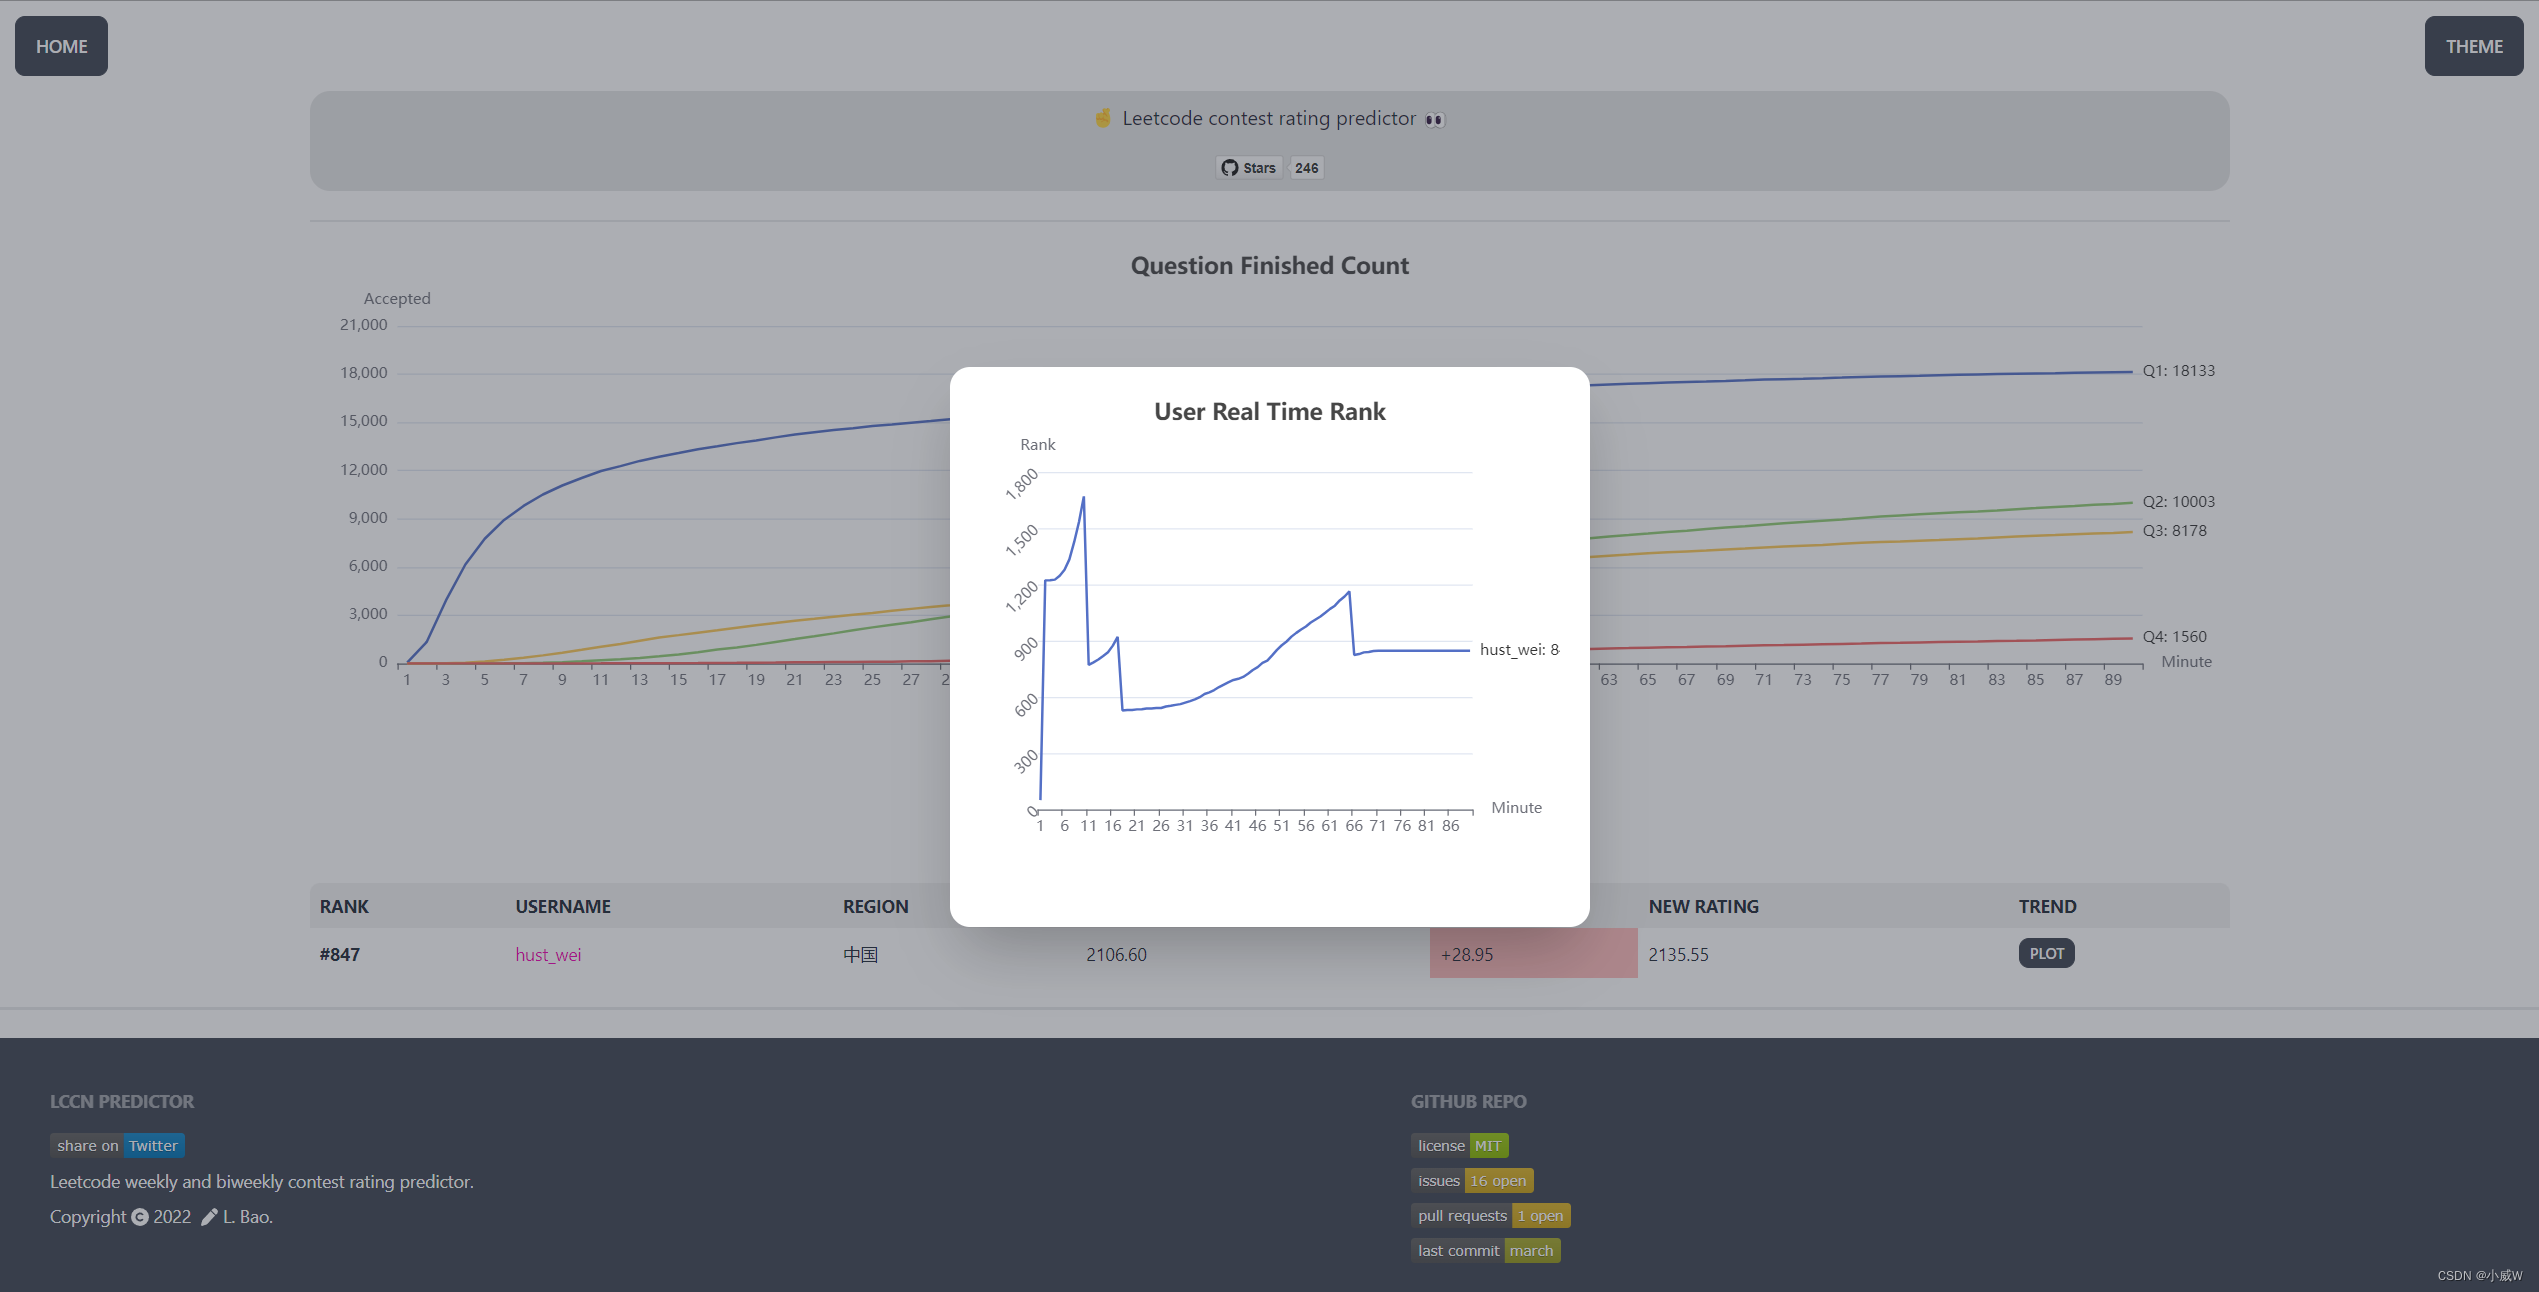Open last commit march badge
Screen dimensions: 2539x1292
1485,1250
